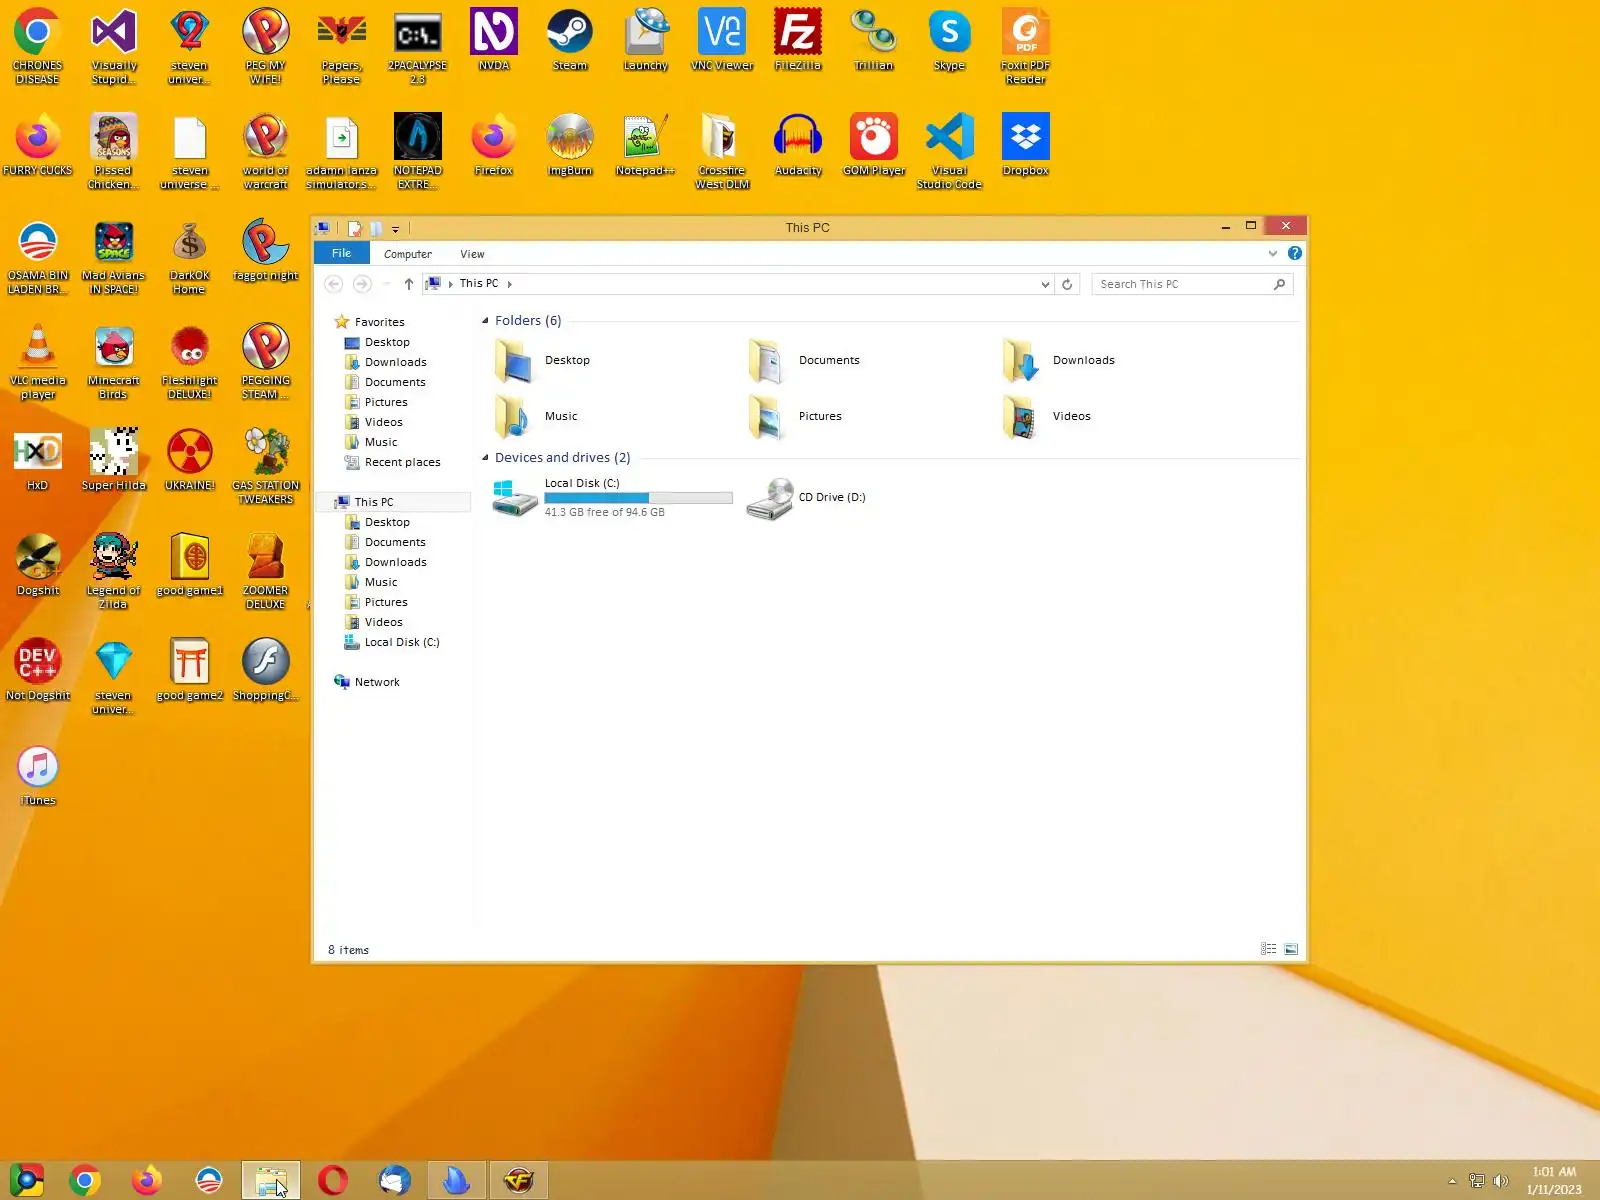Click the GOM Player desktop icon
The image size is (1600, 1200).
tap(874, 145)
